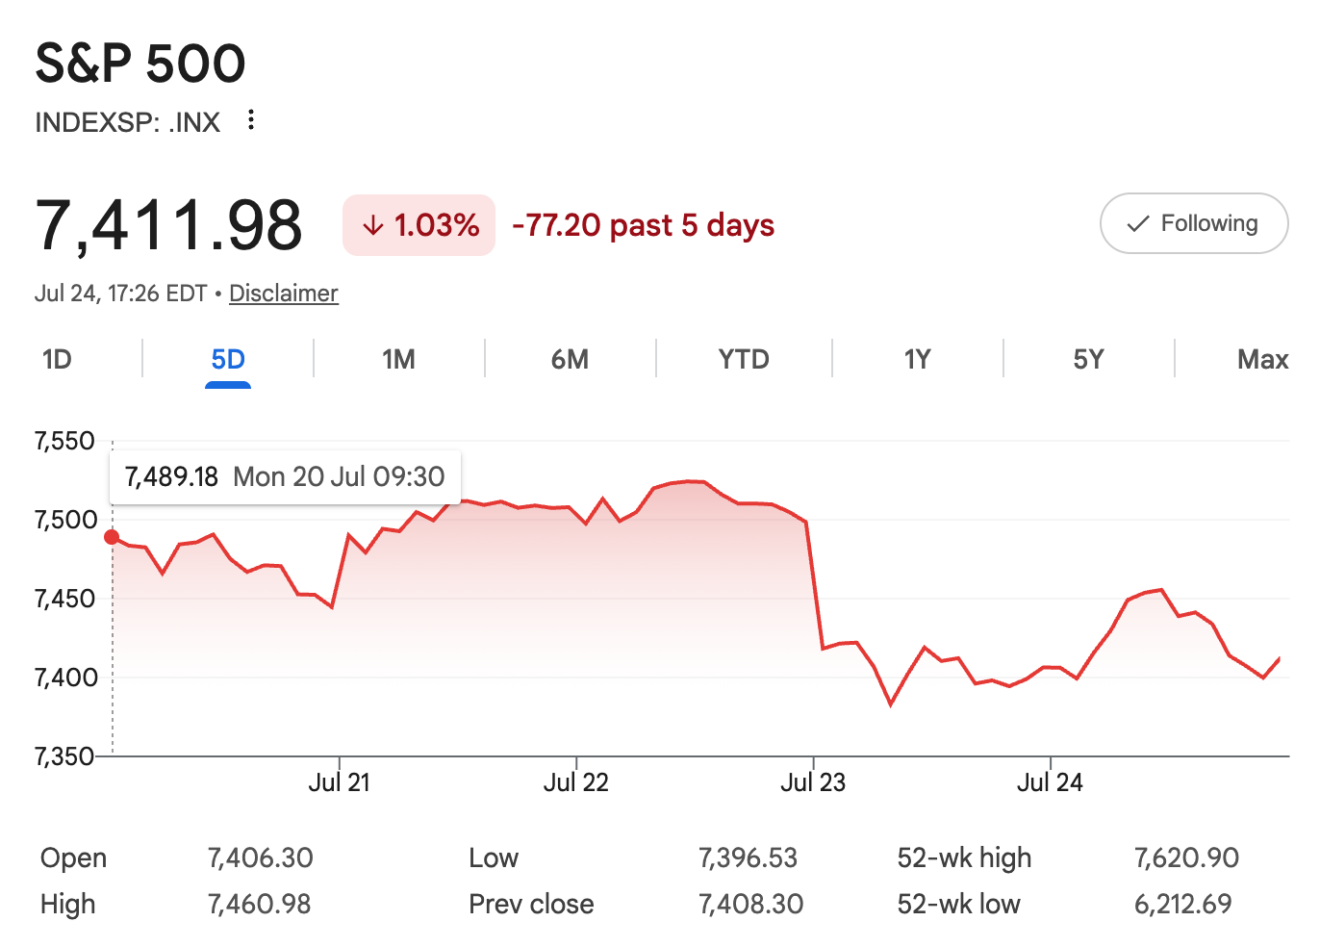Open the three-dot more options menu

pyautogui.click(x=251, y=120)
